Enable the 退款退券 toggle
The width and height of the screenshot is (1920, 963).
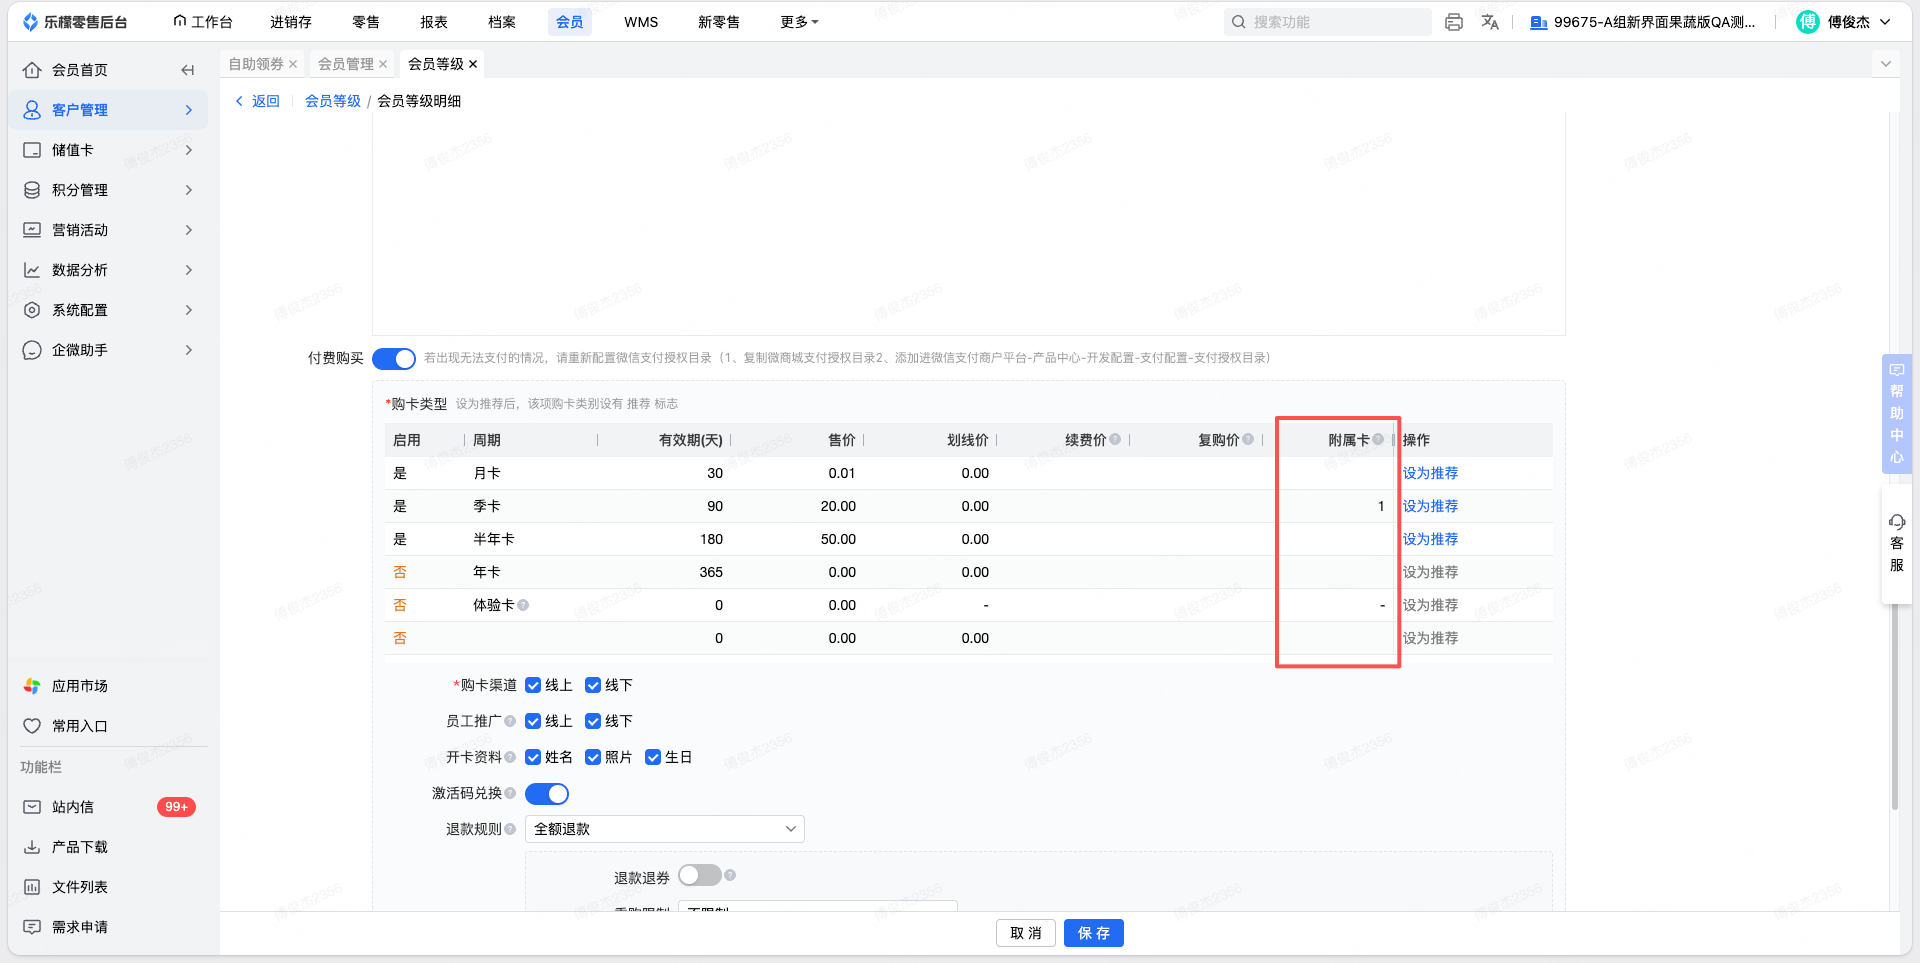pos(700,875)
